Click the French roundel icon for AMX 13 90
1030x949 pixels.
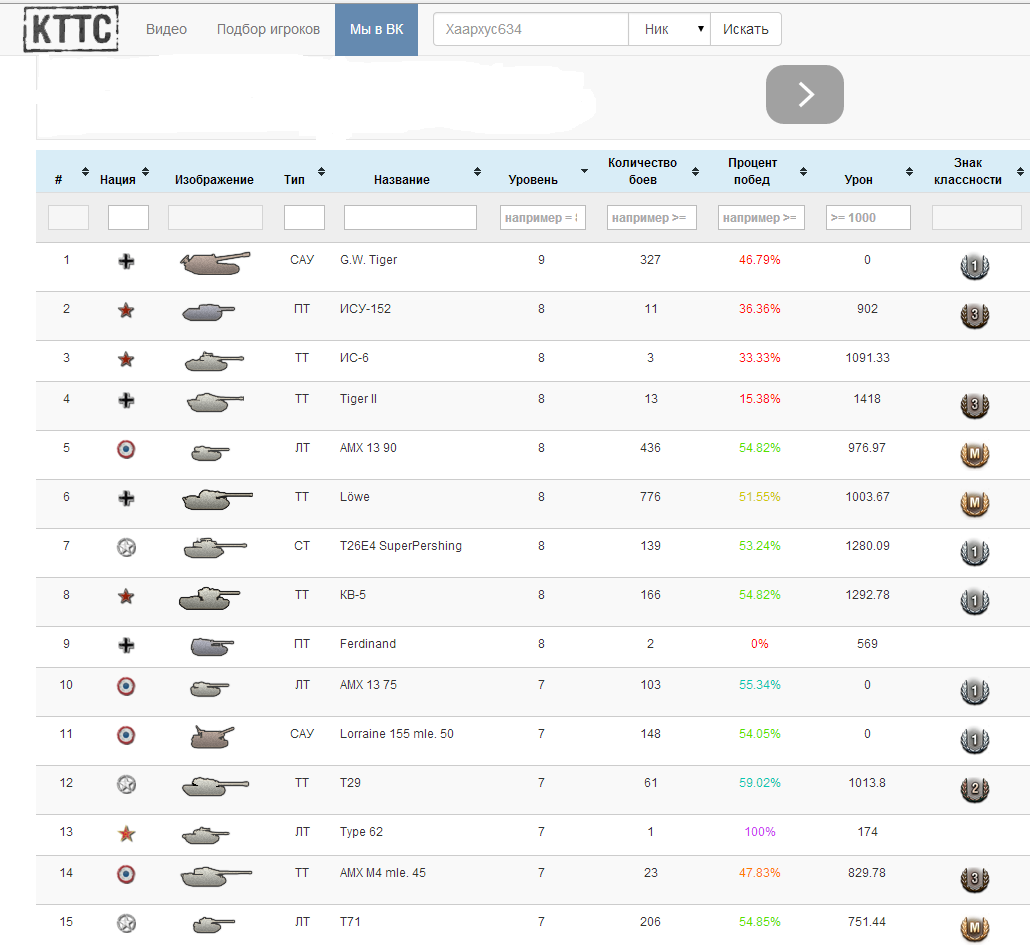126,449
